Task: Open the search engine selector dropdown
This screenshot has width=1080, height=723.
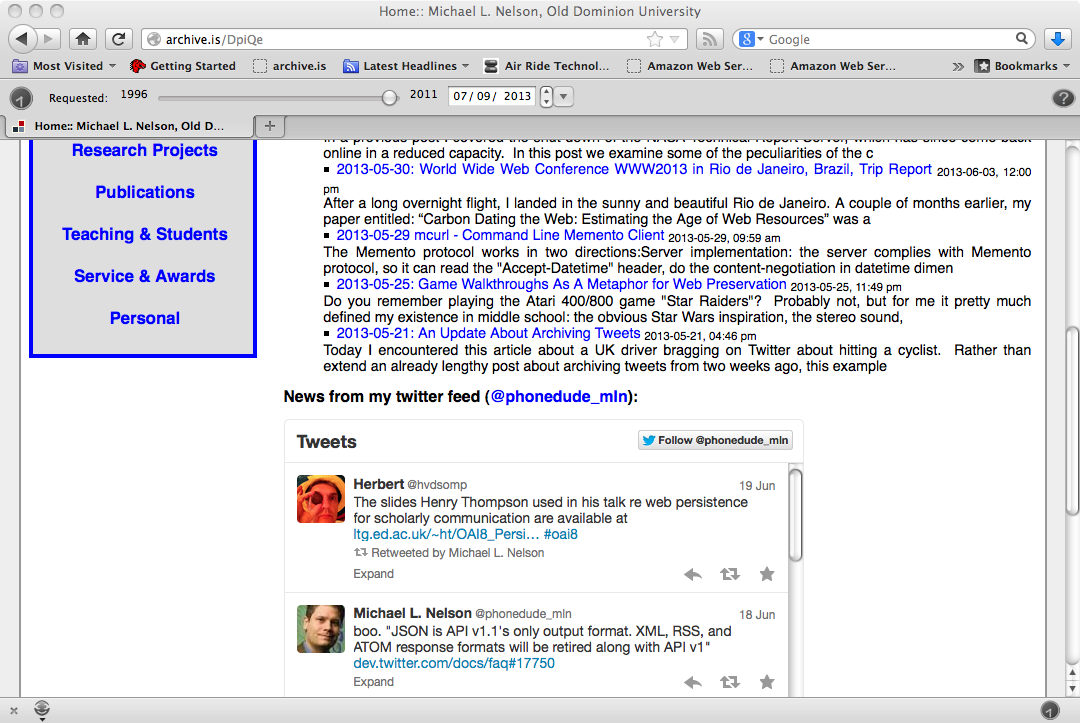Action: (751, 39)
